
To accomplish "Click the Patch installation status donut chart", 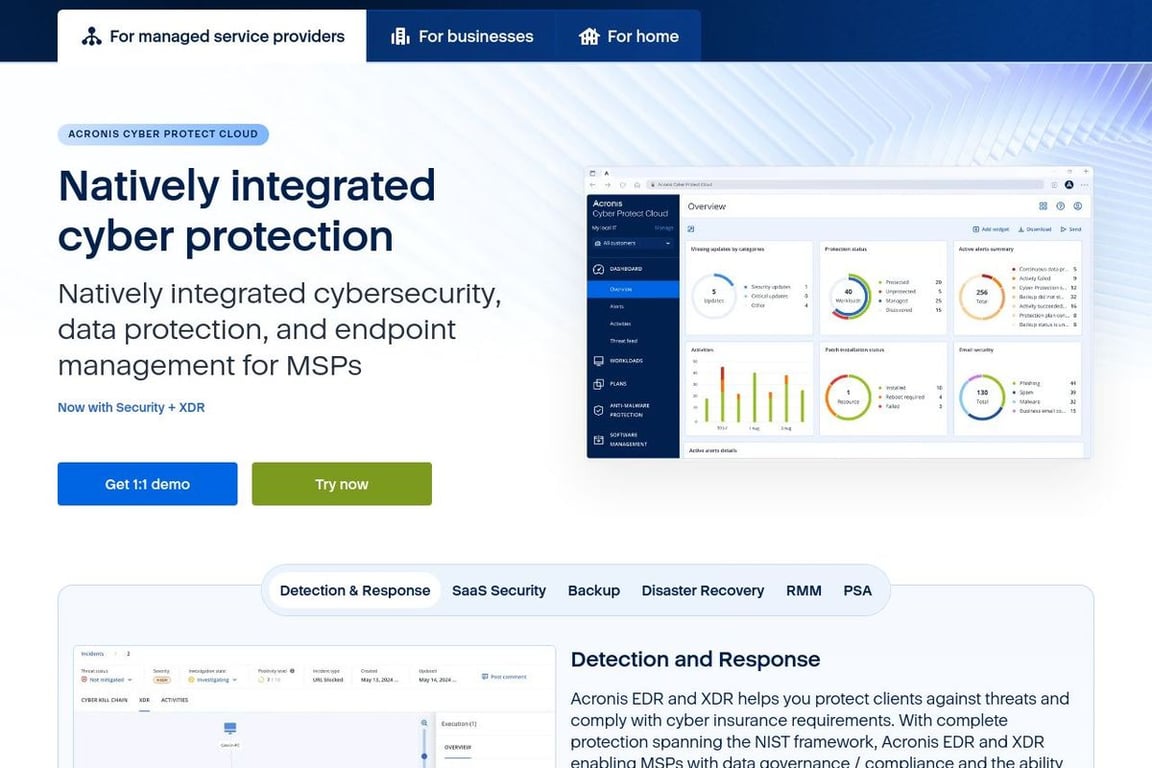I will pos(848,397).
